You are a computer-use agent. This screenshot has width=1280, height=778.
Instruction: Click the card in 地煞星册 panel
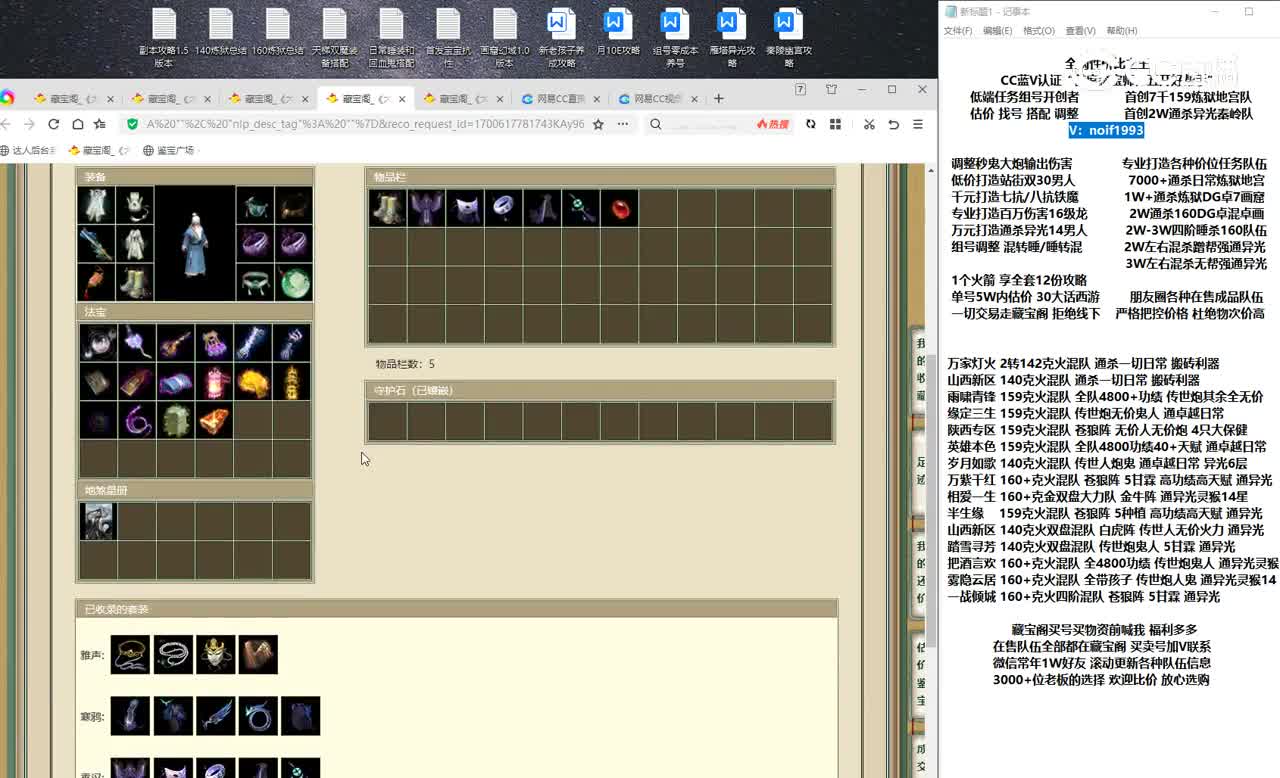click(x=98, y=521)
